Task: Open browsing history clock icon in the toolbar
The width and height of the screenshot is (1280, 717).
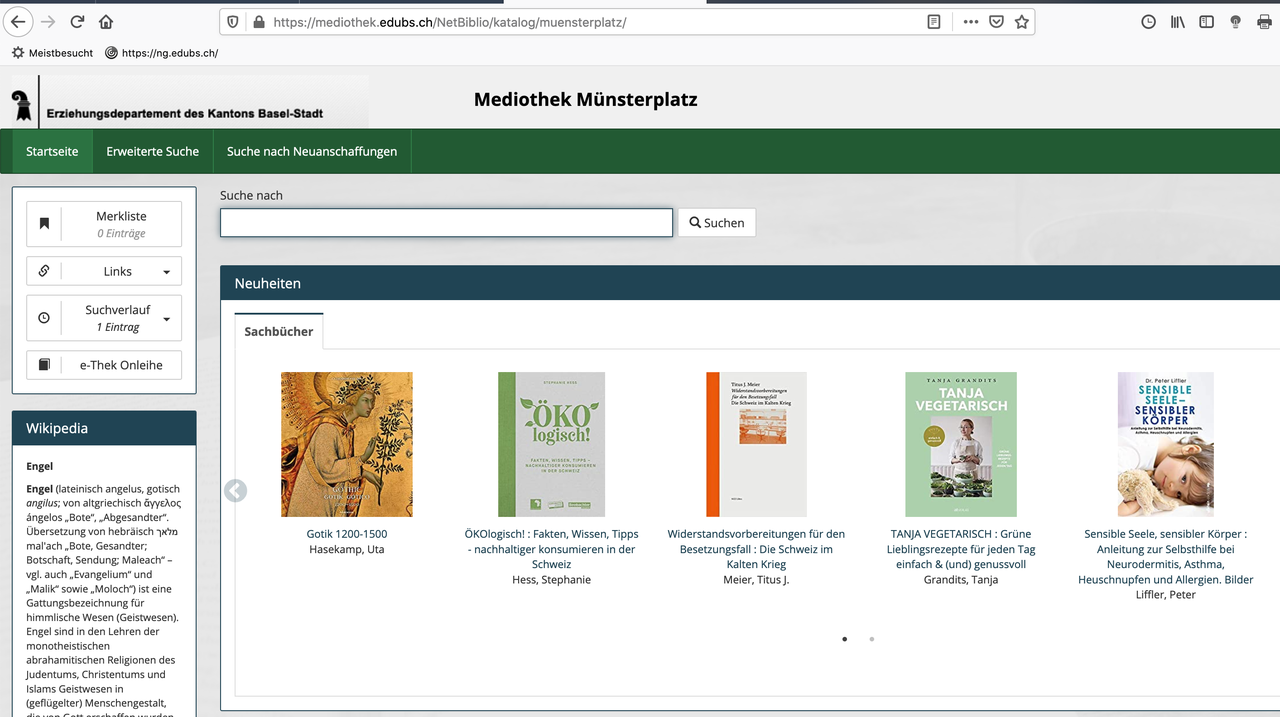Action: click(x=1149, y=21)
